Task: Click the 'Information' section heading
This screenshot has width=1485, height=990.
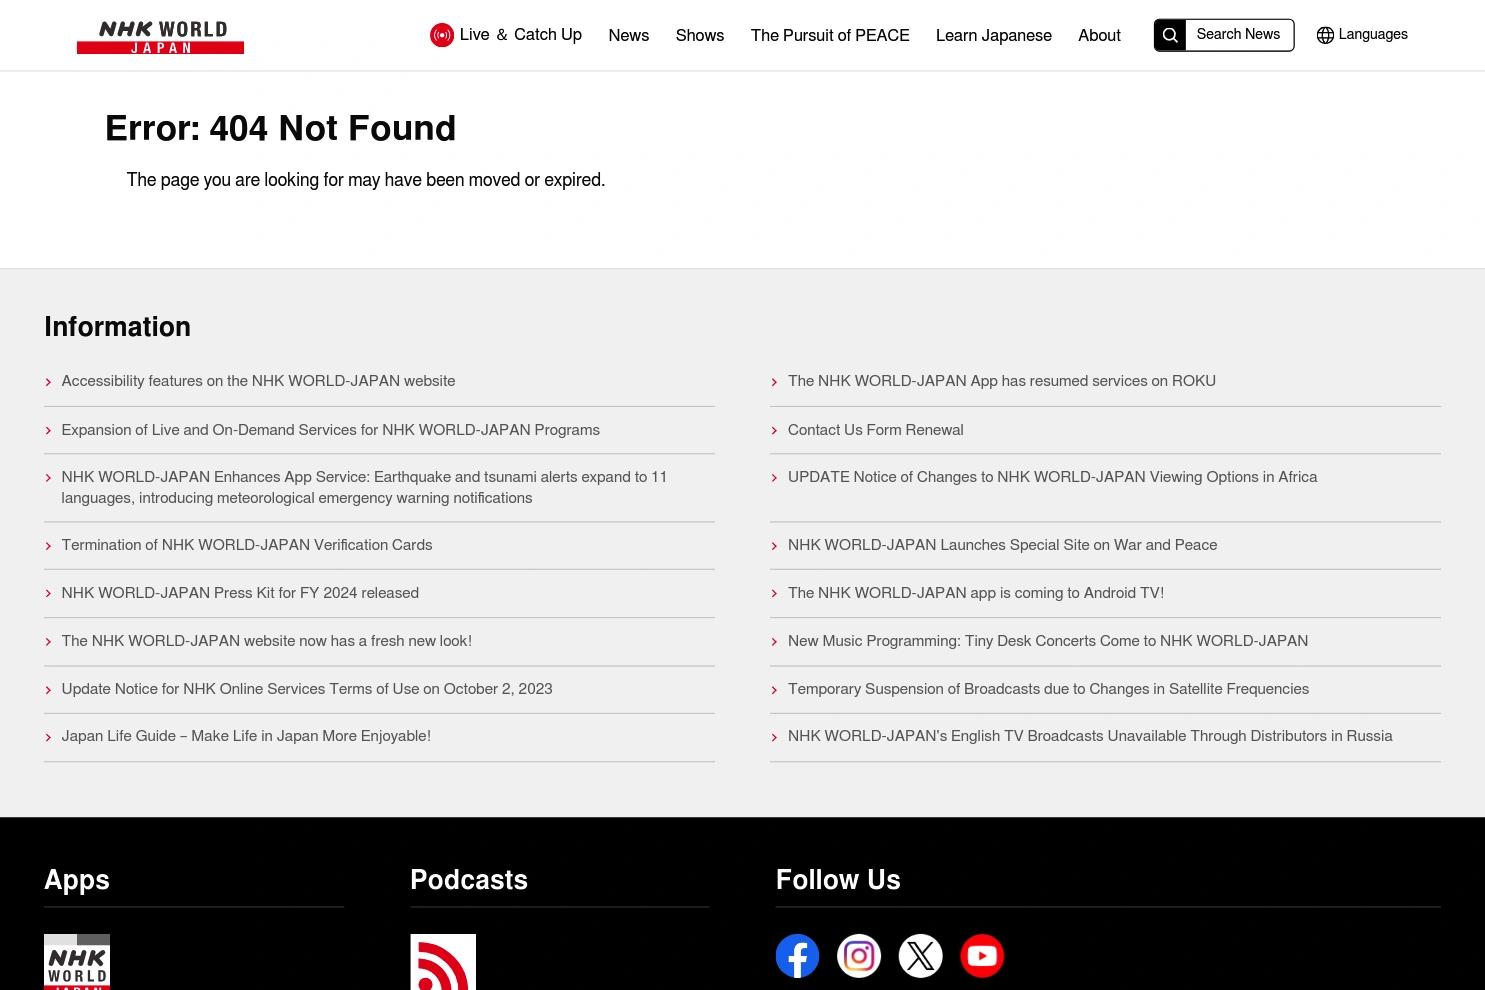Action: point(117,327)
